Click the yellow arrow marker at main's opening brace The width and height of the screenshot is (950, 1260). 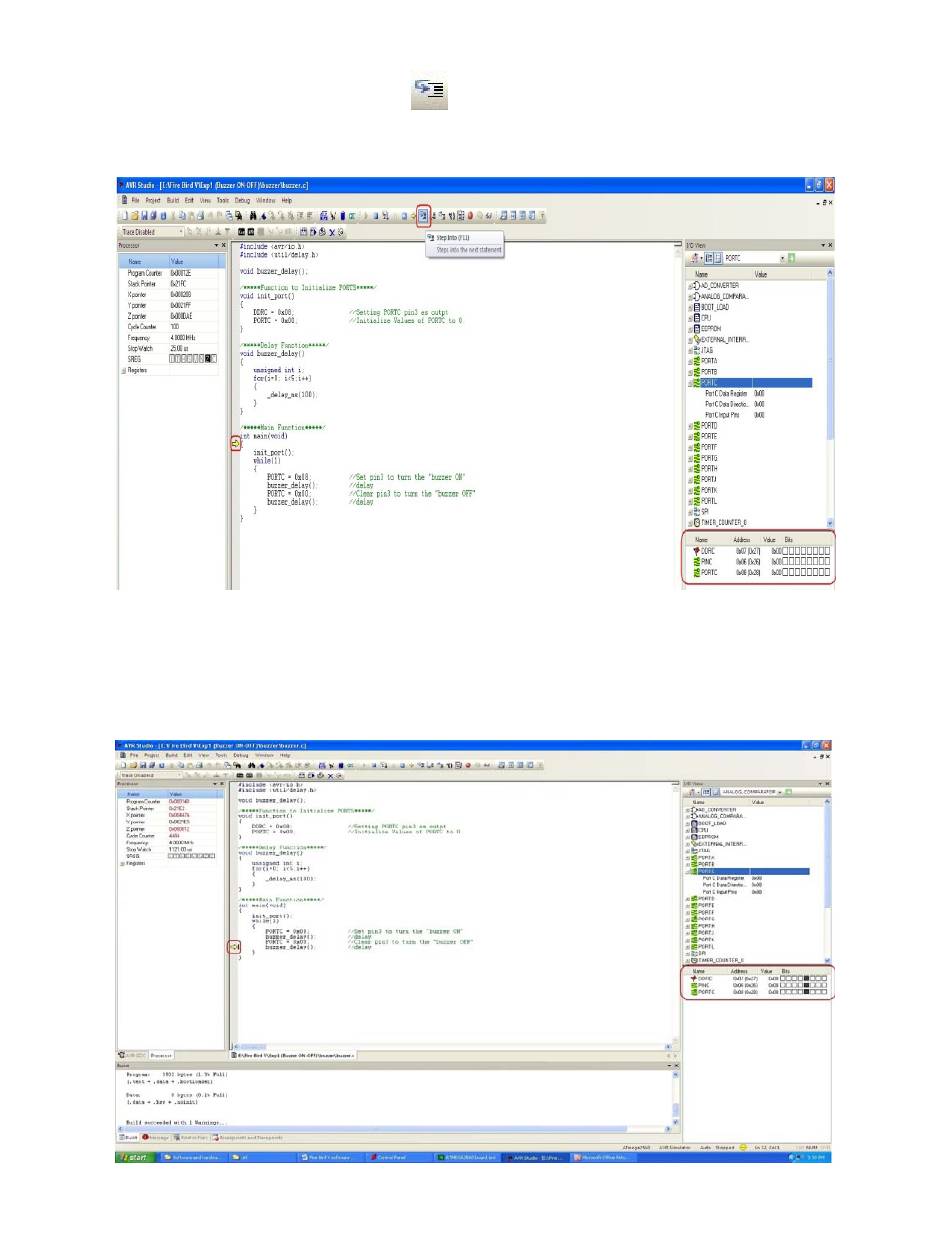(x=235, y=442)
